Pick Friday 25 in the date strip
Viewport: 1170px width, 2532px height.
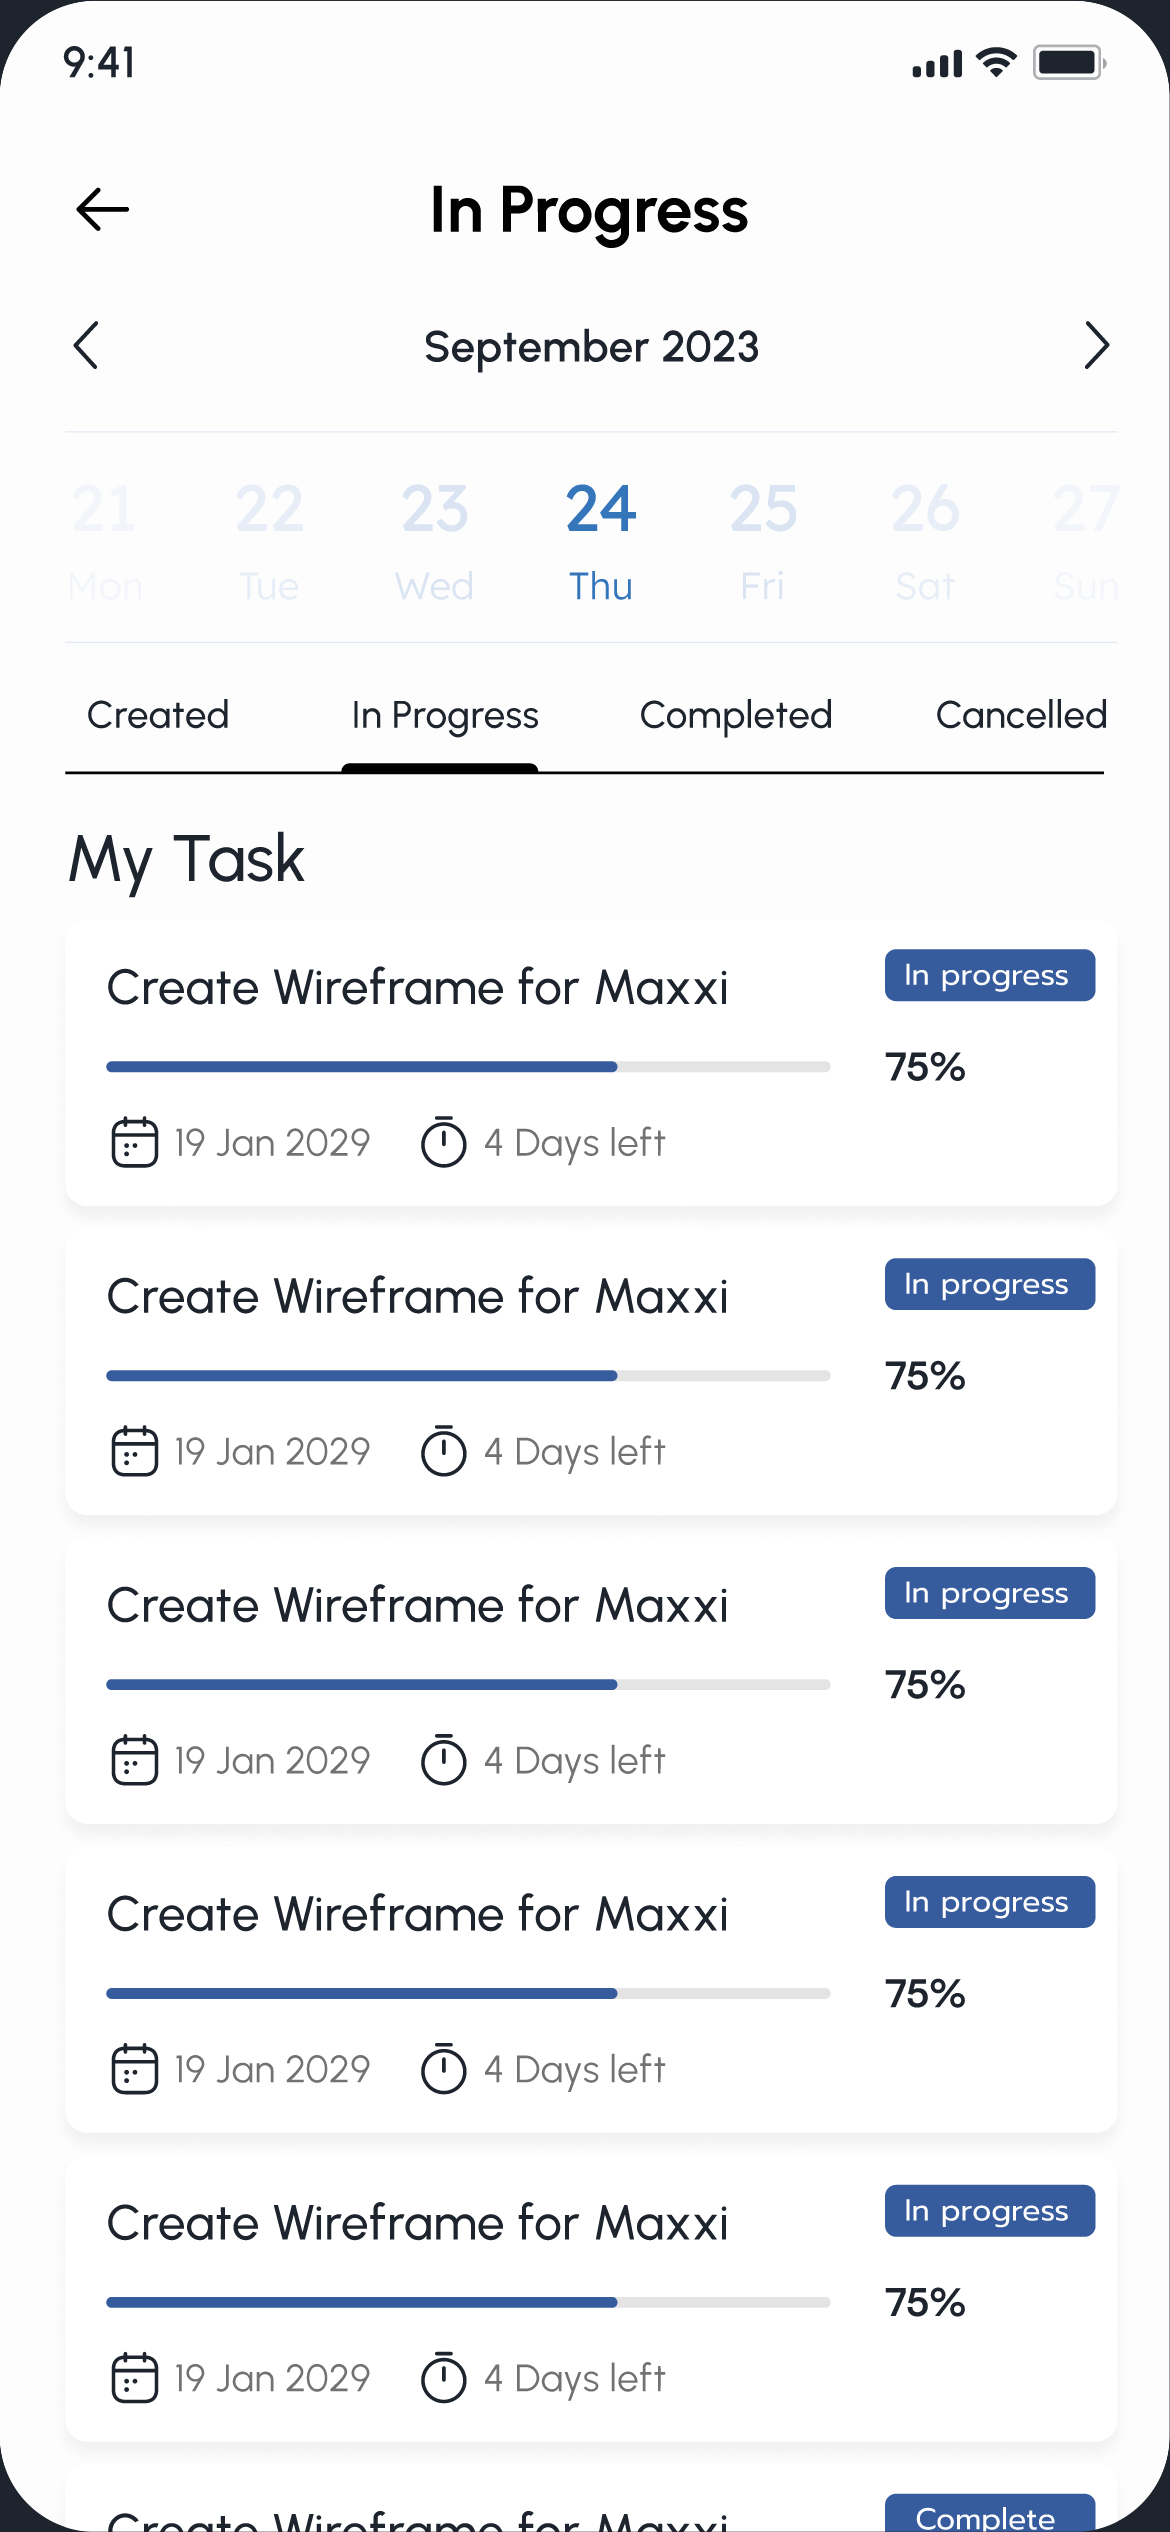763,540
